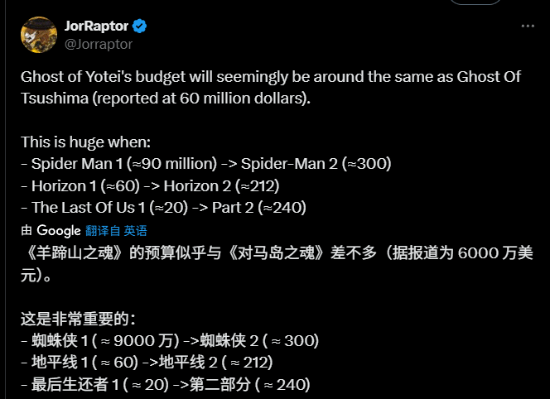This screenshot has height=399, width=550.
Task: Click the 蜘蛛侠 1 translated line
Action: point(170,341)
